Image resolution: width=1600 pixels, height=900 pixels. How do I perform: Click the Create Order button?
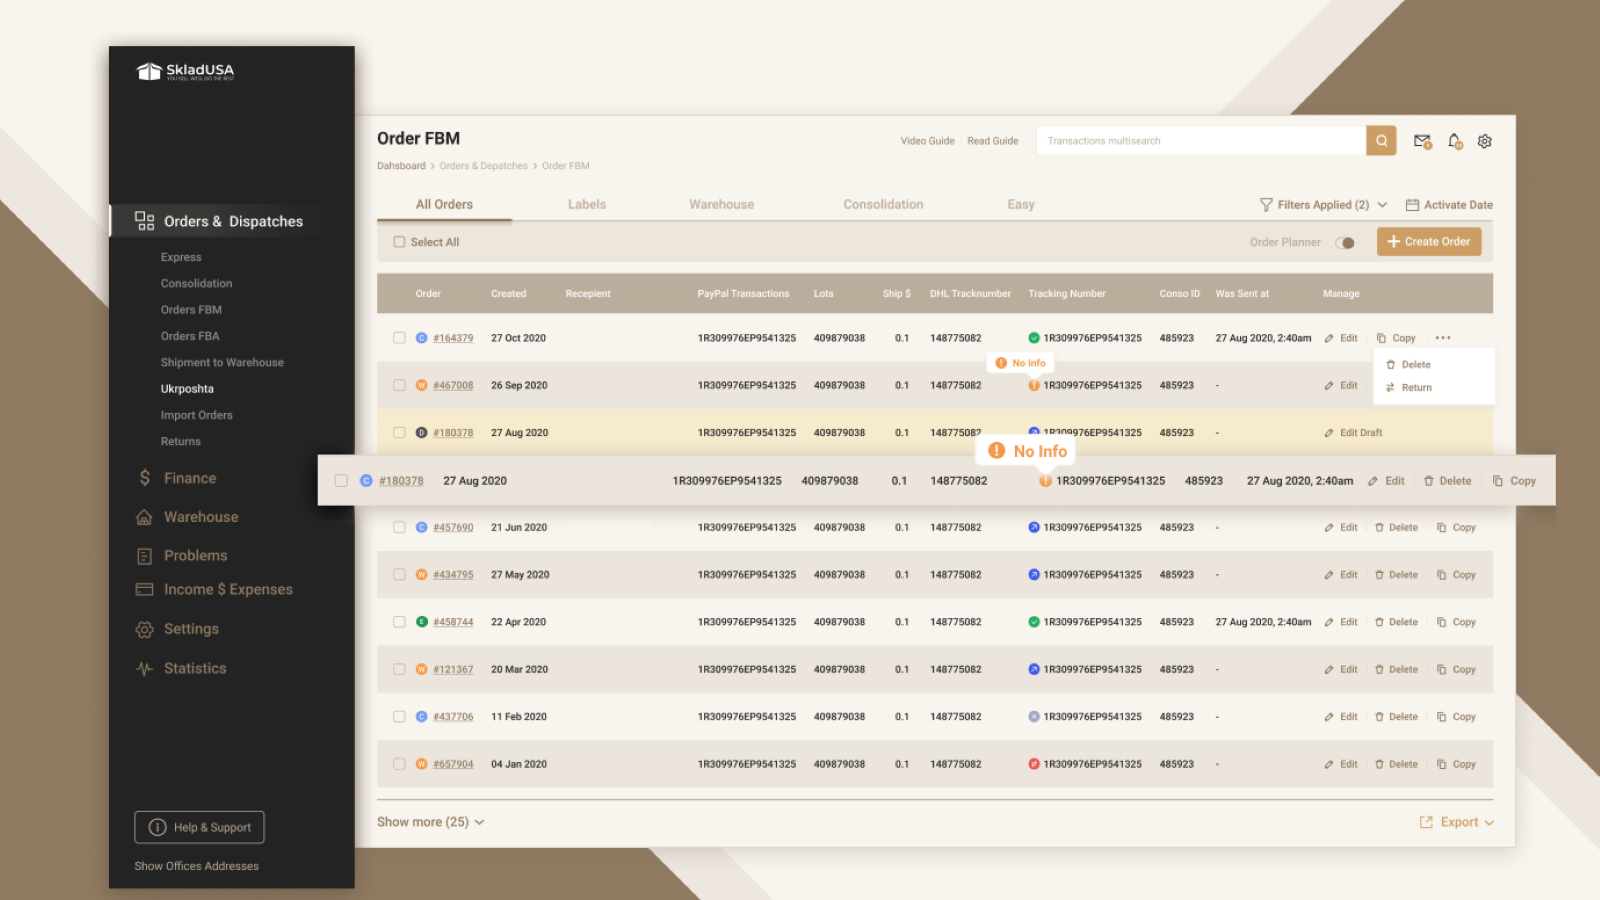tap(1429, 242)
